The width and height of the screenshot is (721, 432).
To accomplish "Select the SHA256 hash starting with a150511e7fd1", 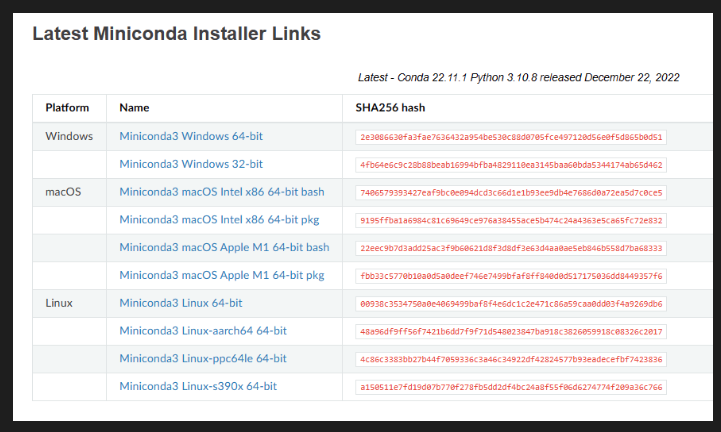I will (x=511, y=387).
